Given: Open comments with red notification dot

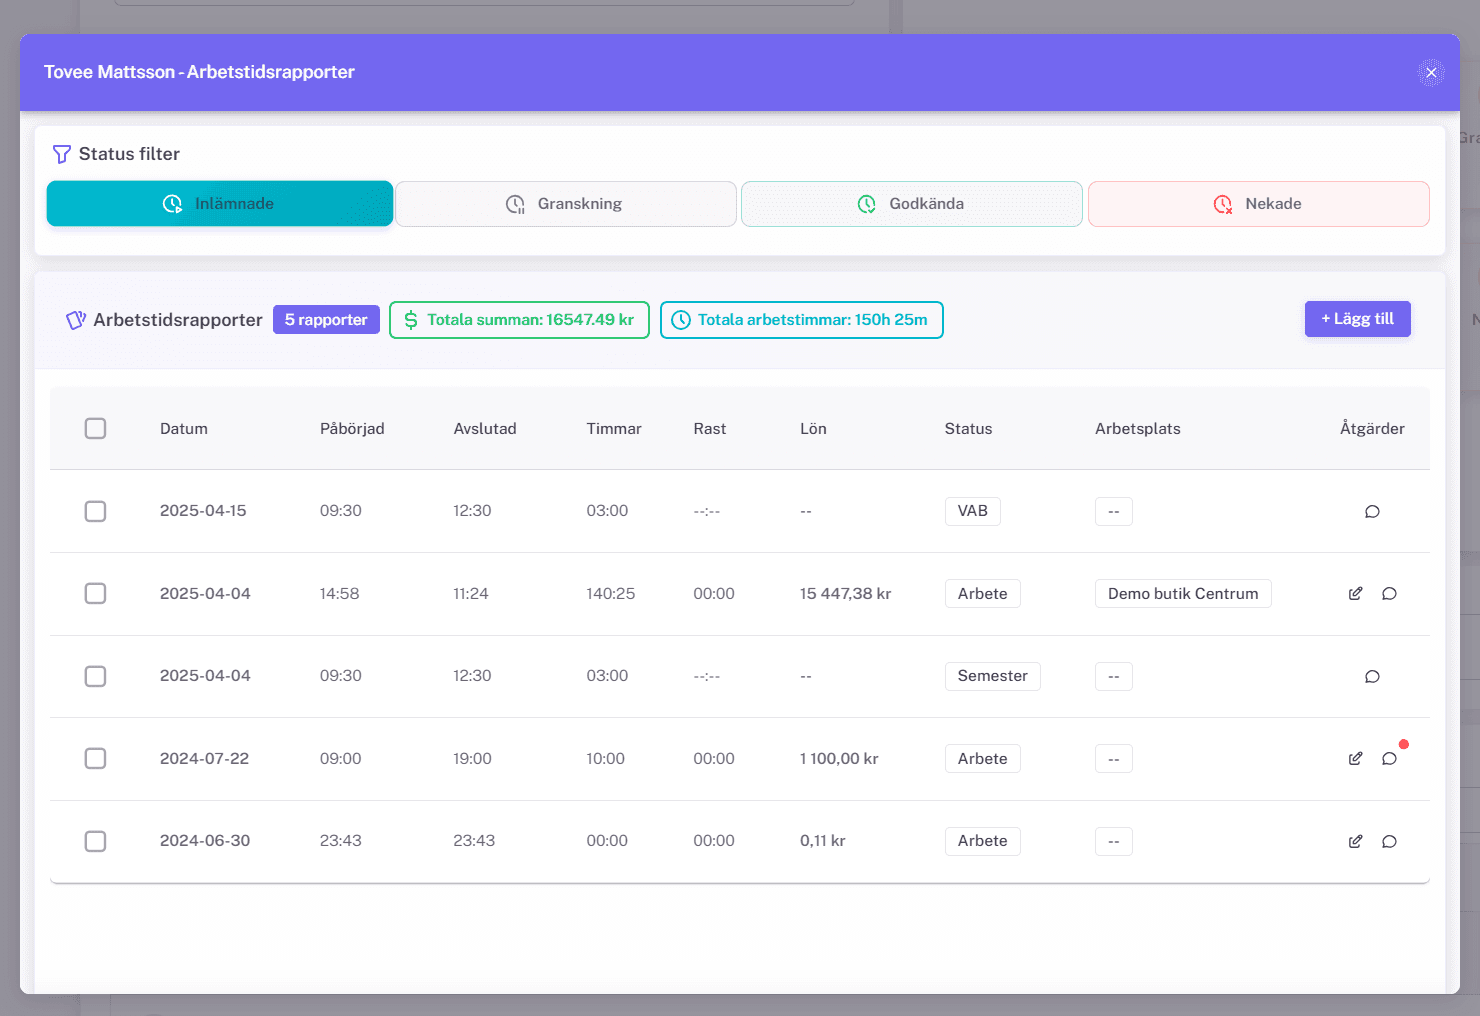Looking at the screenshot, I should [1389, 758].
